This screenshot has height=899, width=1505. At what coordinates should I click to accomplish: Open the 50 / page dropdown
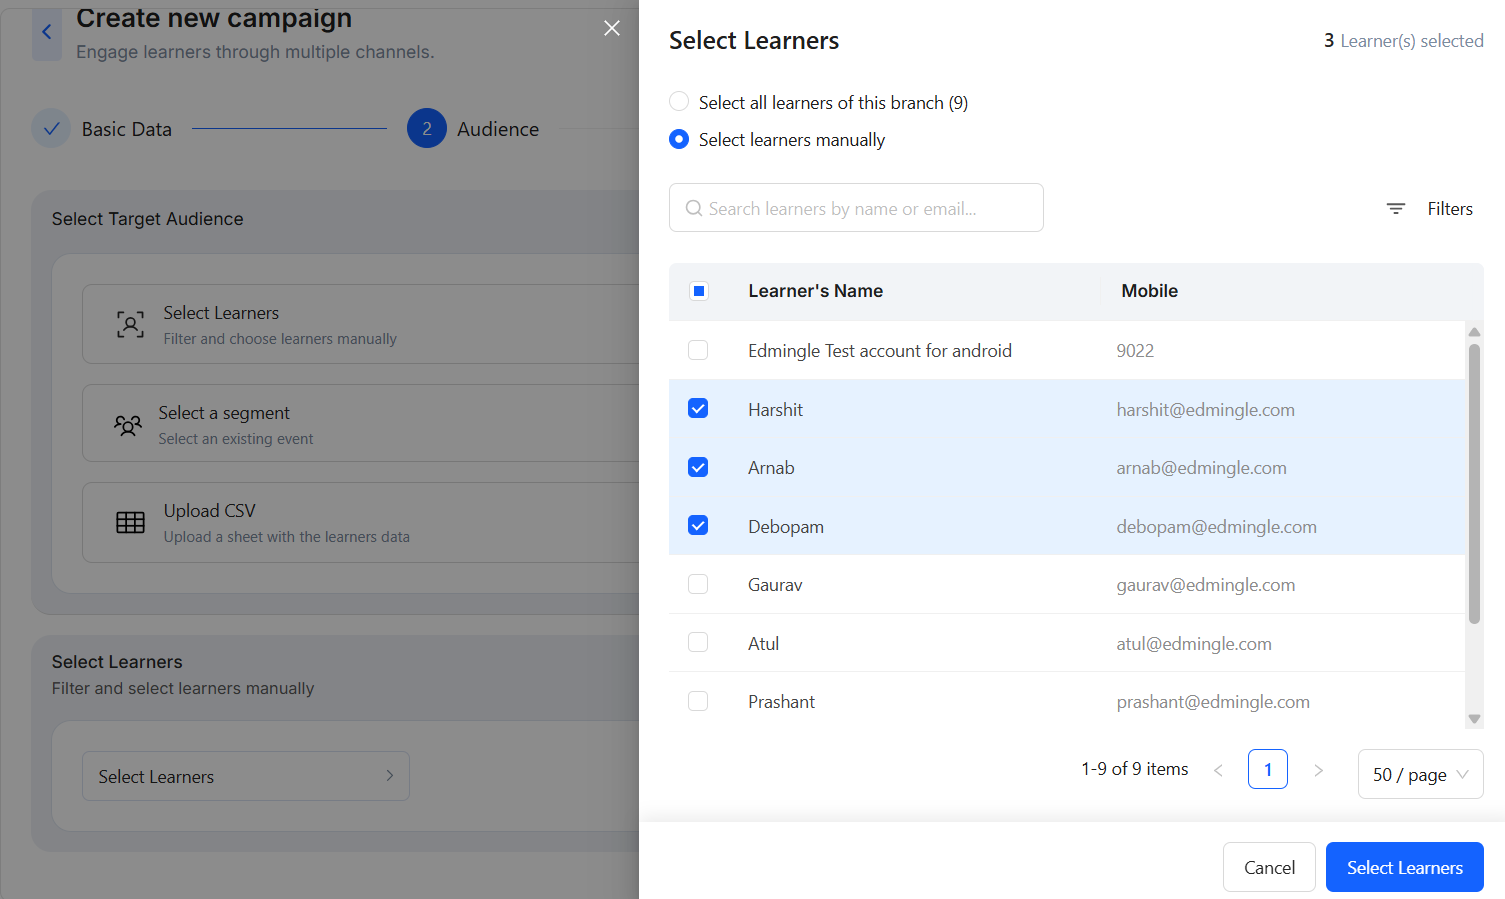pyautogui.click(x=1420, y=774)
